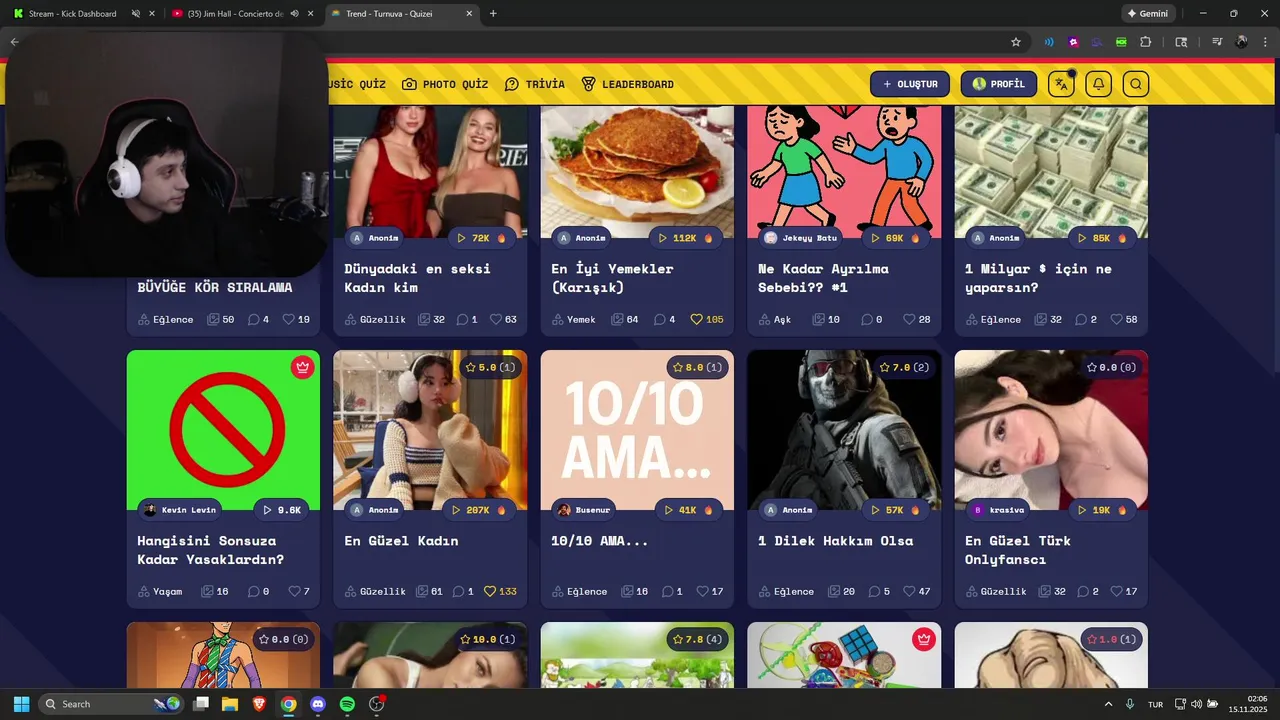Image resolution: width=1280 pixels, height=720 pixels.
Task: Click the 5.0 star rating badge
Action: tap(490, 367)
